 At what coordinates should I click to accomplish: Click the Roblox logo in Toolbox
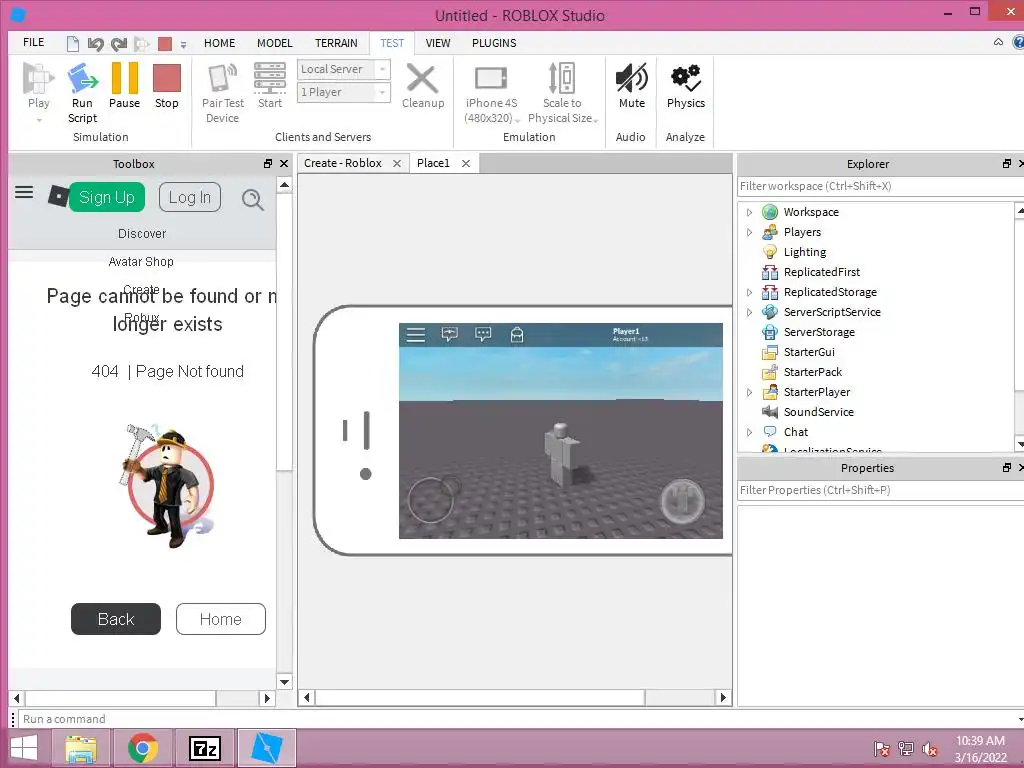pos(58,196)
